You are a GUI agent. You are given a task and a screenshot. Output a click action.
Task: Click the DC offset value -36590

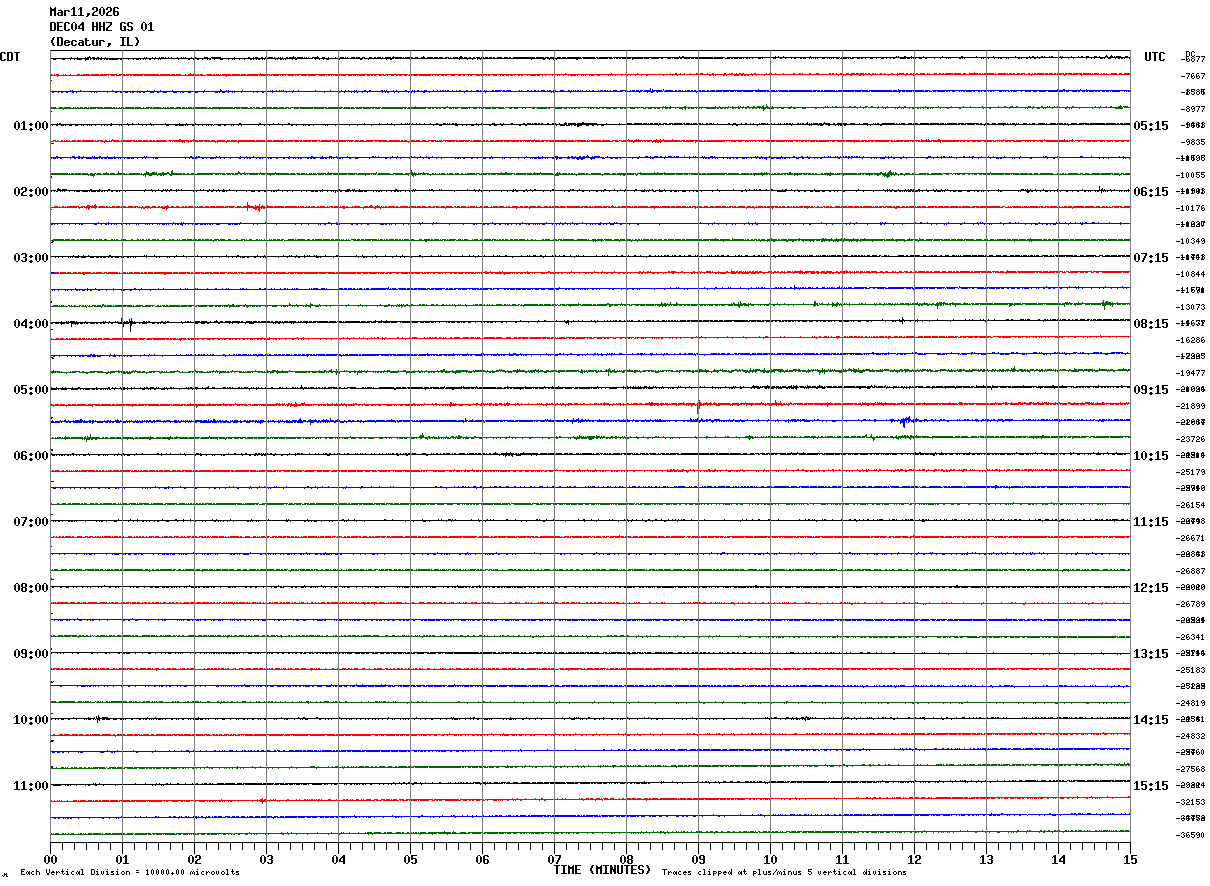[x=1192, y=835]
